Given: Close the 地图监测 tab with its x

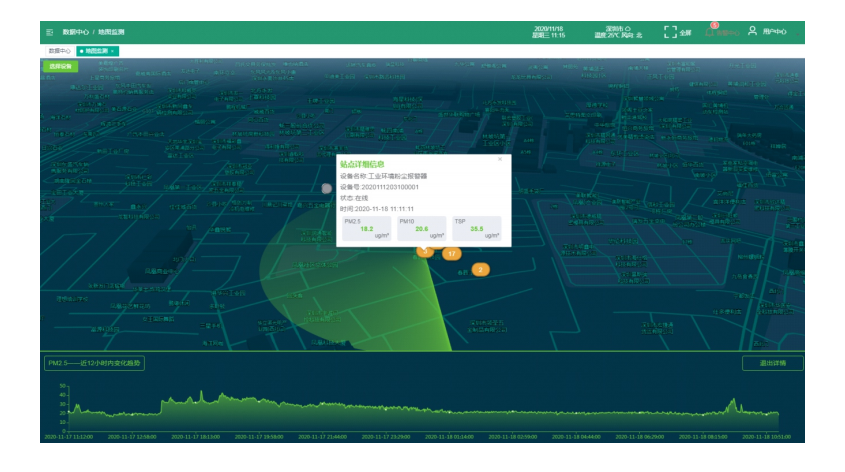Looking at the screenshot, I should 113,50.
